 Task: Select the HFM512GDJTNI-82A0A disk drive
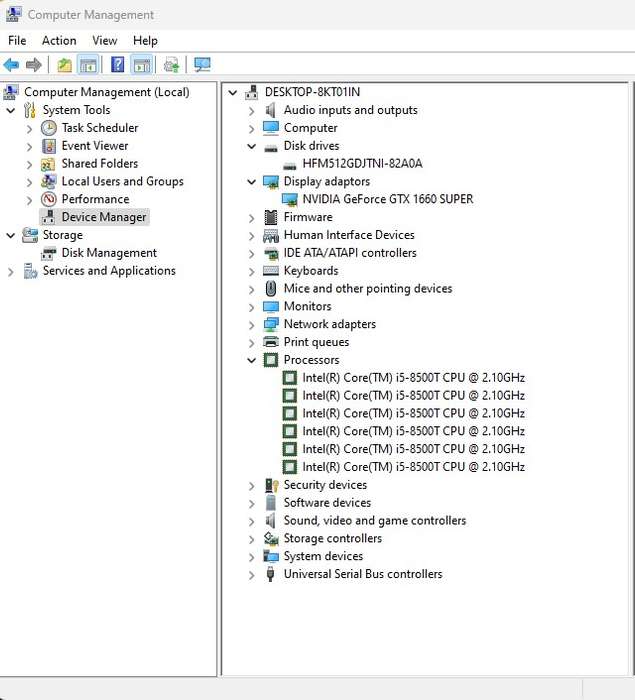pyautogui.click(x=362, y=163)
